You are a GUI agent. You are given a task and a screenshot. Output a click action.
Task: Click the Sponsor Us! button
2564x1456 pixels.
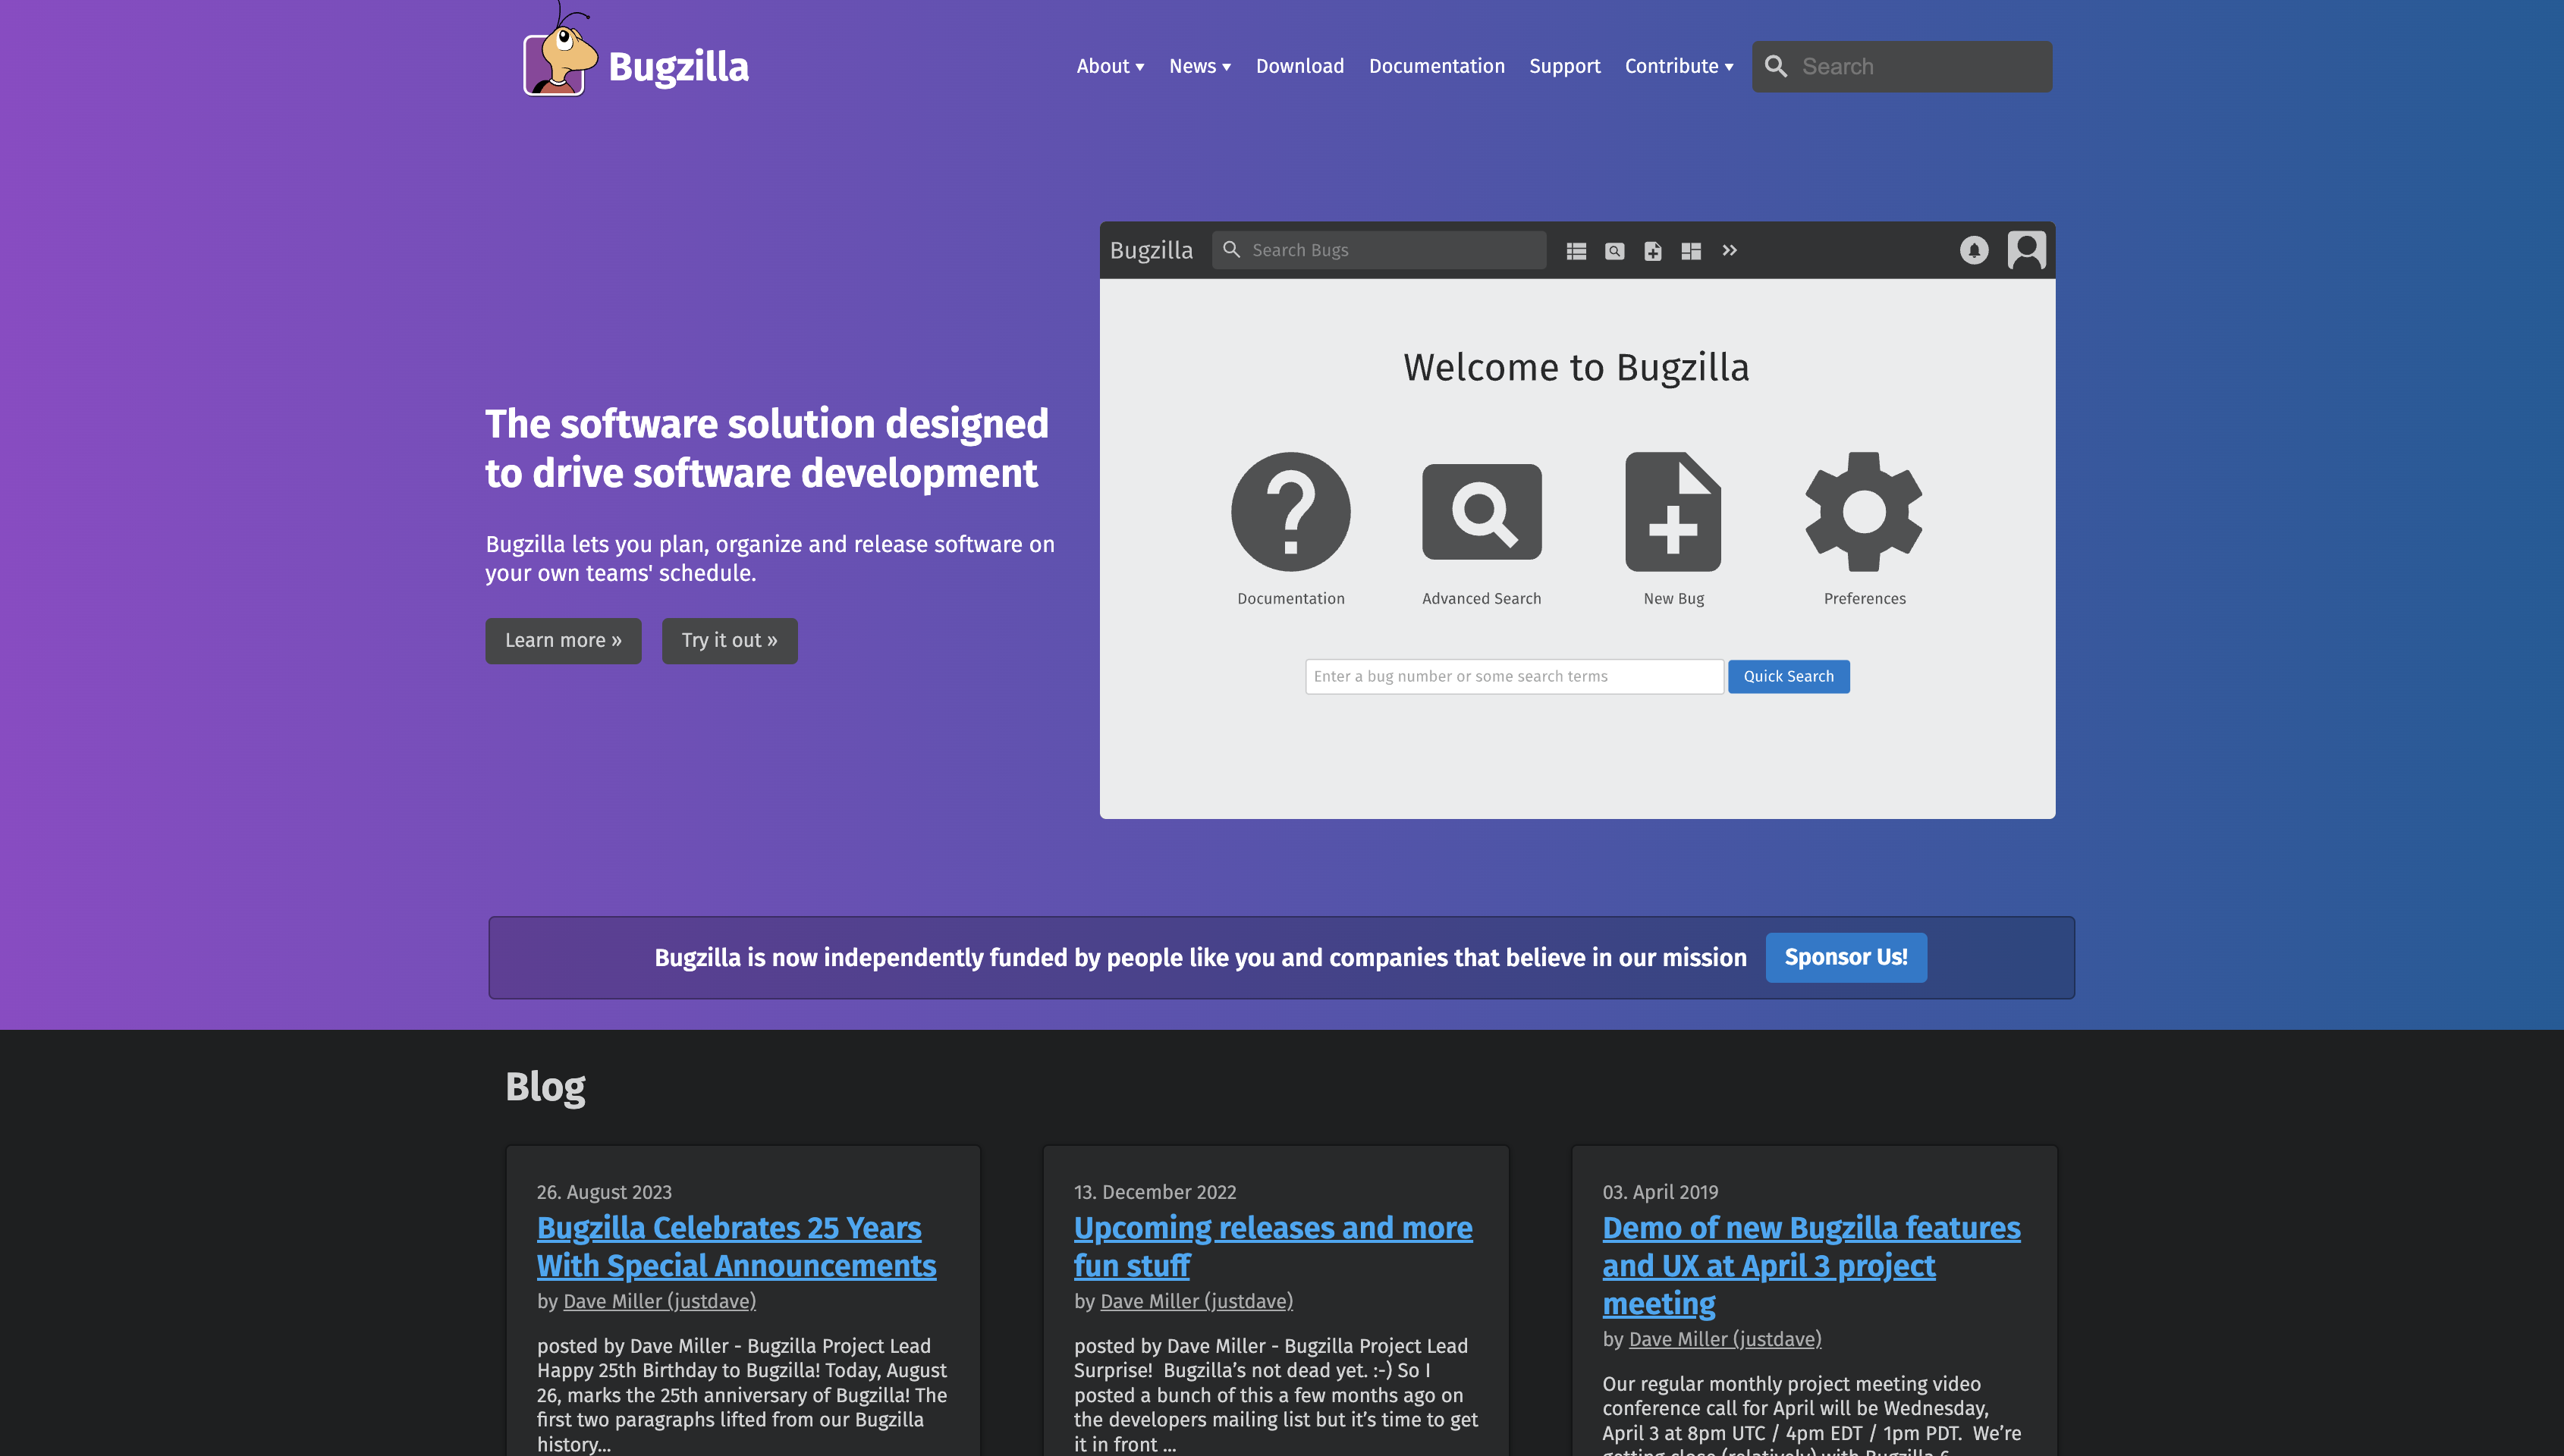(x=1846, y=957)
